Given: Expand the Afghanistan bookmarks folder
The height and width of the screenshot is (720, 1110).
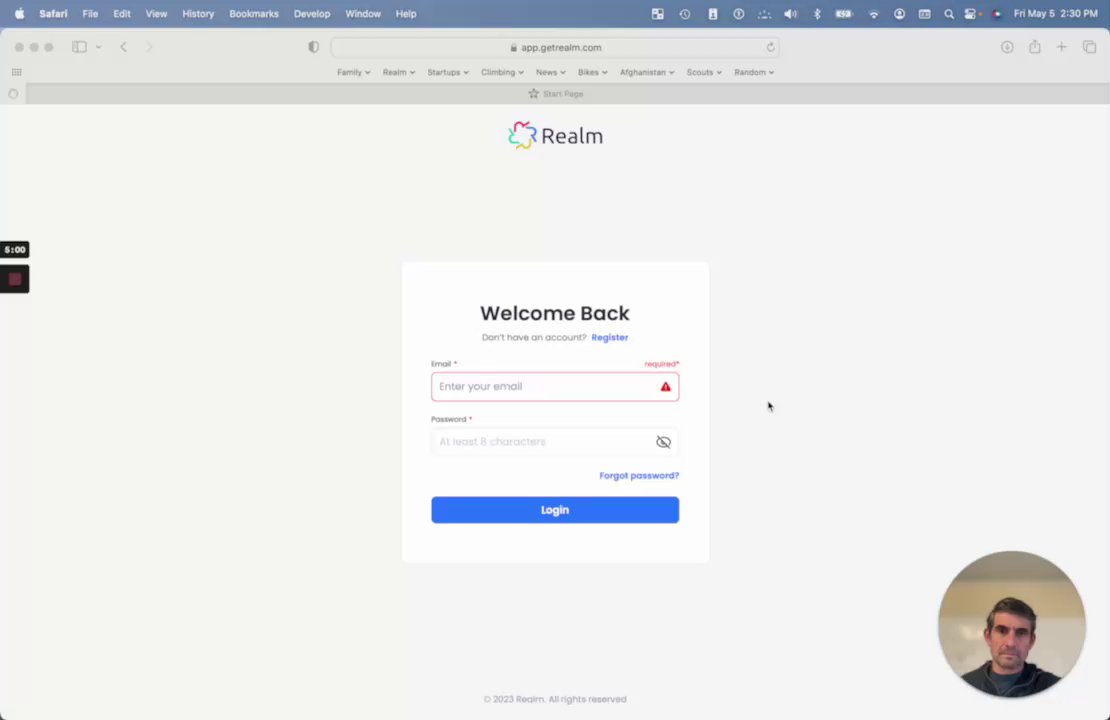Looking at the screenshot, I should 646,72.
